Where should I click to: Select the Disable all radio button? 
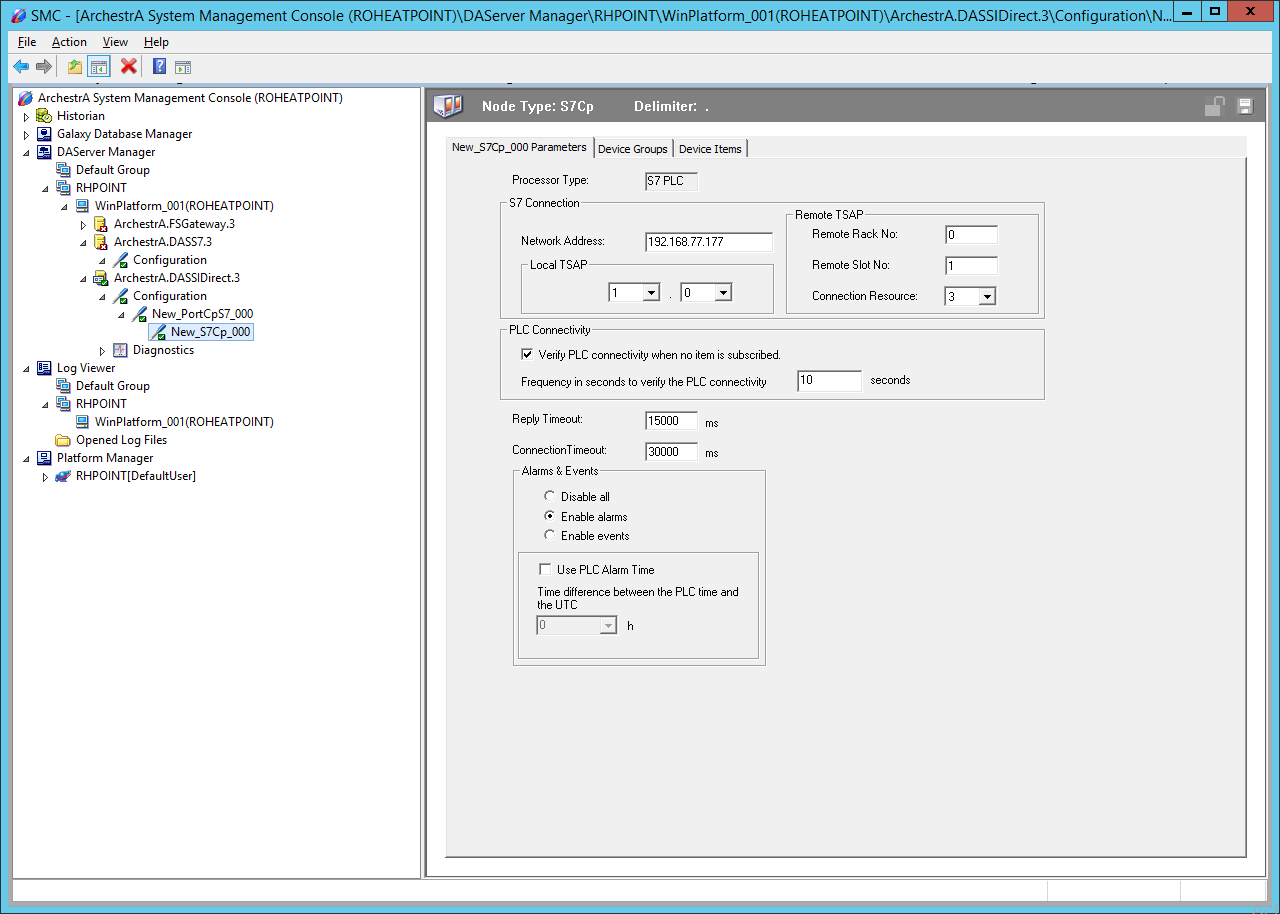550,496
